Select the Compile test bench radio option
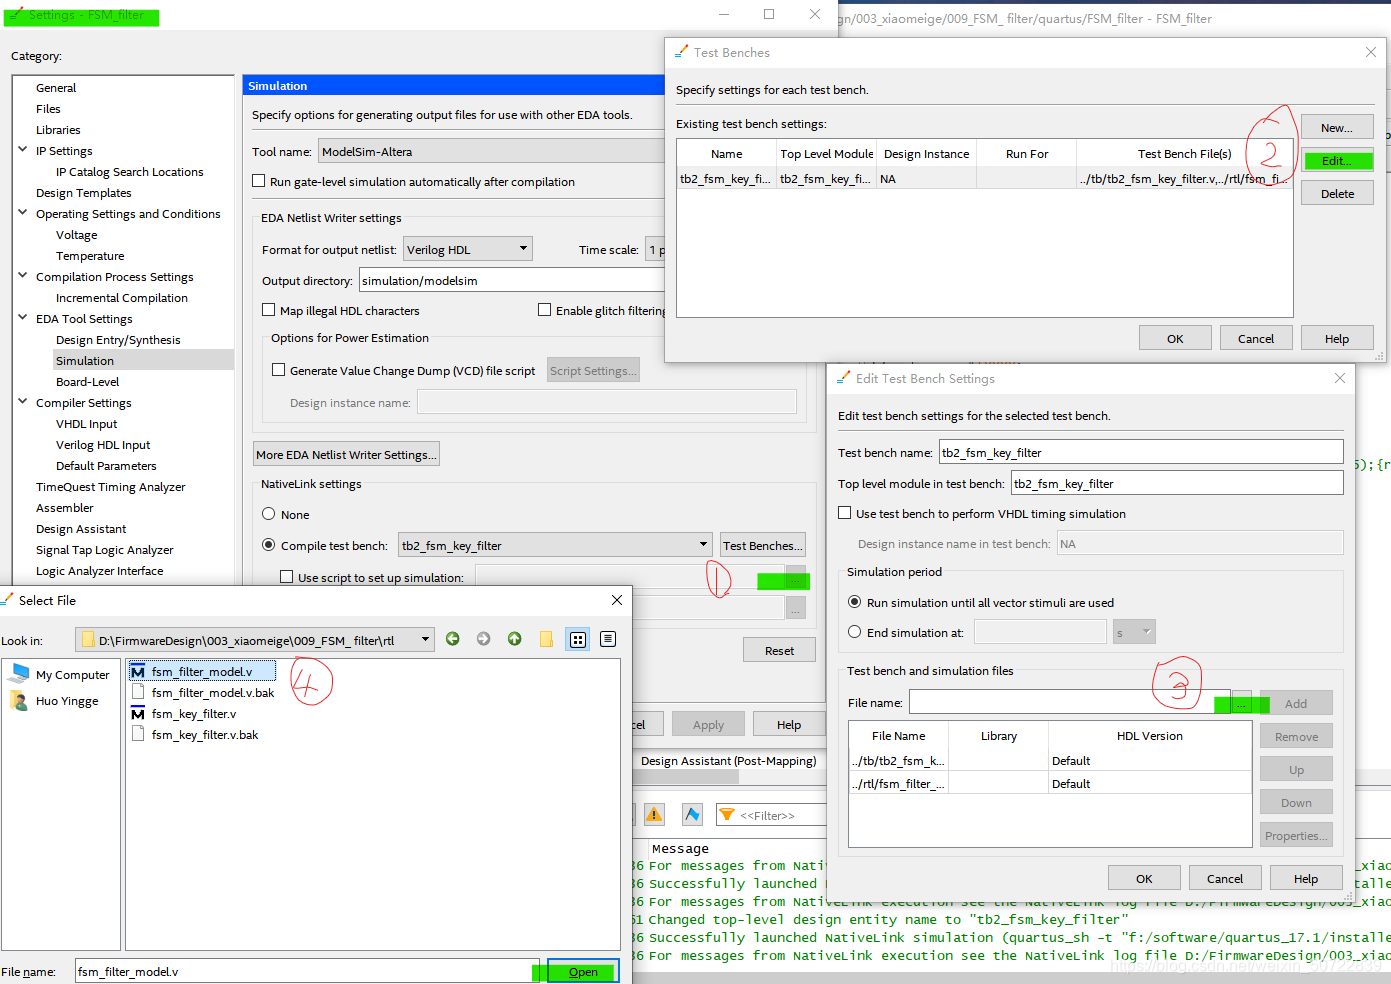Screen dimensions: 1391x984 pyautogui.click(x=269, y=545)
